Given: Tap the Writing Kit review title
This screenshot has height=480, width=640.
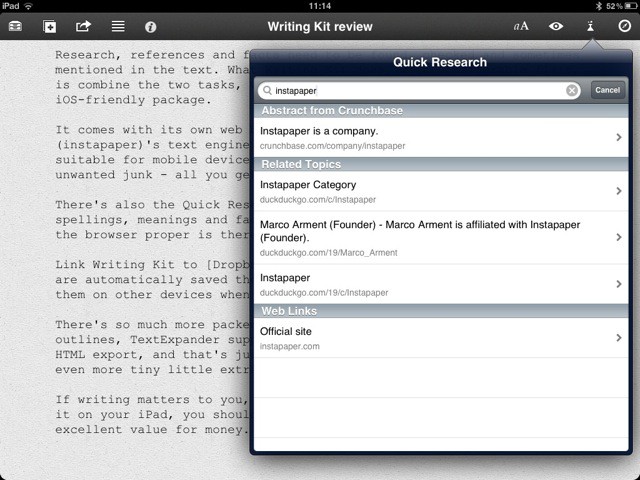Looking at the screenshot, I should click(320, 27).
